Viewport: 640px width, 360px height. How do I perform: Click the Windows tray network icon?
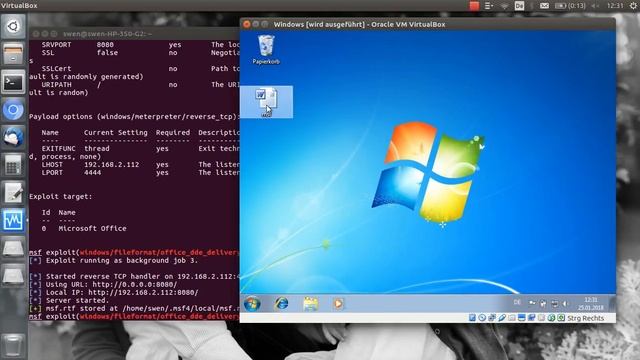coord(554,303)
